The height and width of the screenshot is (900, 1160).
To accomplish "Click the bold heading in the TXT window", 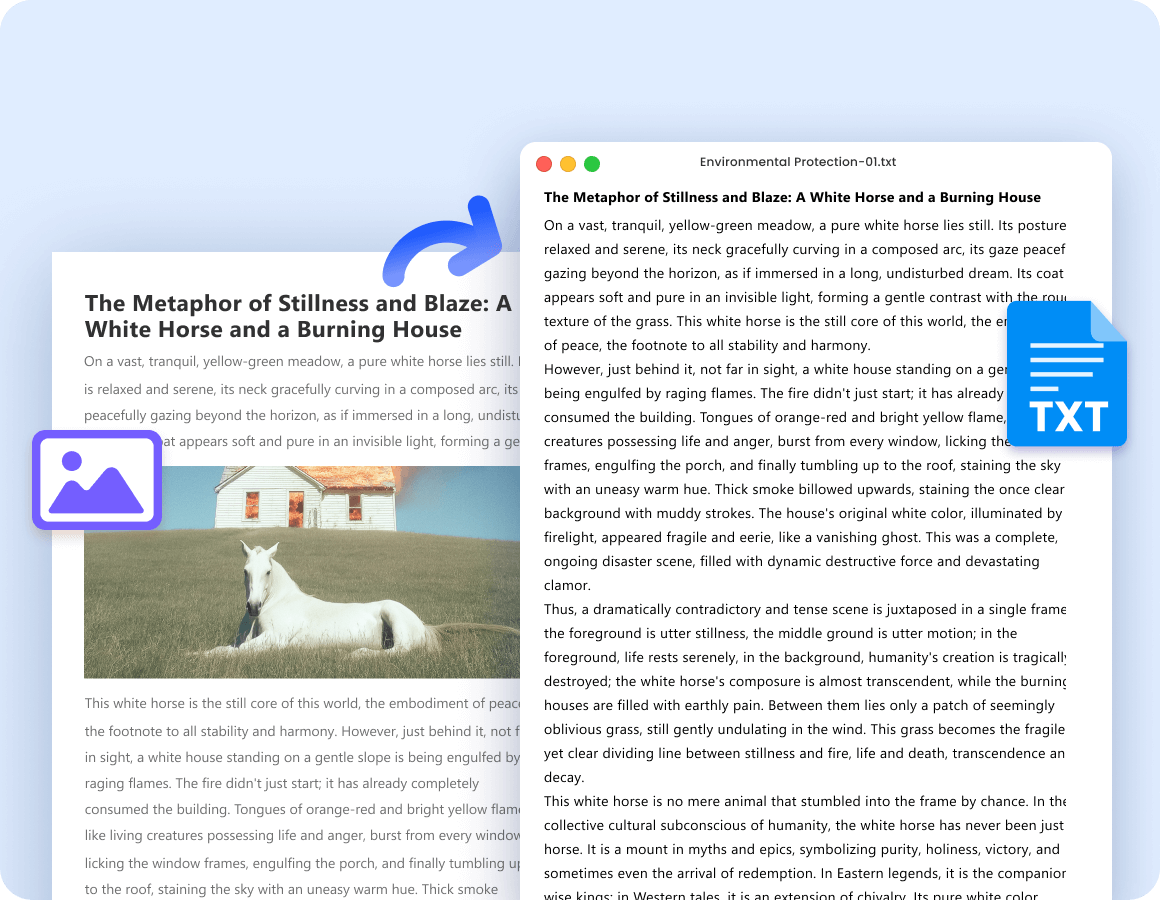I will (x=792, y=197).
